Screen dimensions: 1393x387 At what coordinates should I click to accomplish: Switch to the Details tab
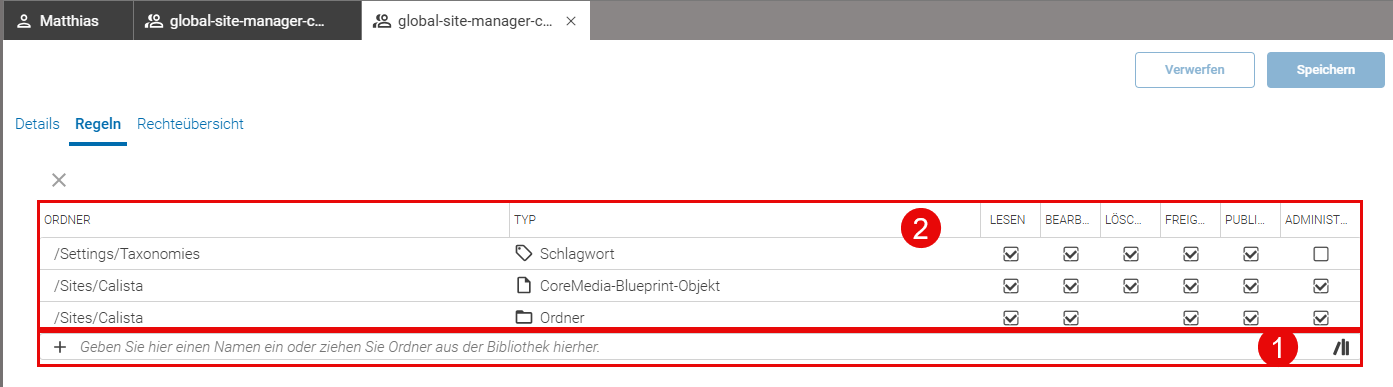[x=37, y=124]
